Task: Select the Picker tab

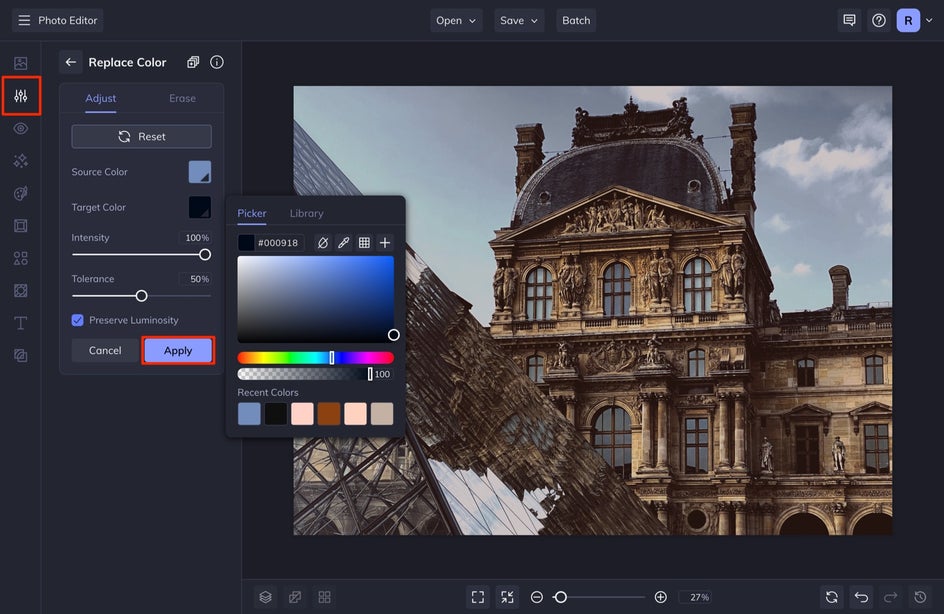Action: tap(252, 213)
